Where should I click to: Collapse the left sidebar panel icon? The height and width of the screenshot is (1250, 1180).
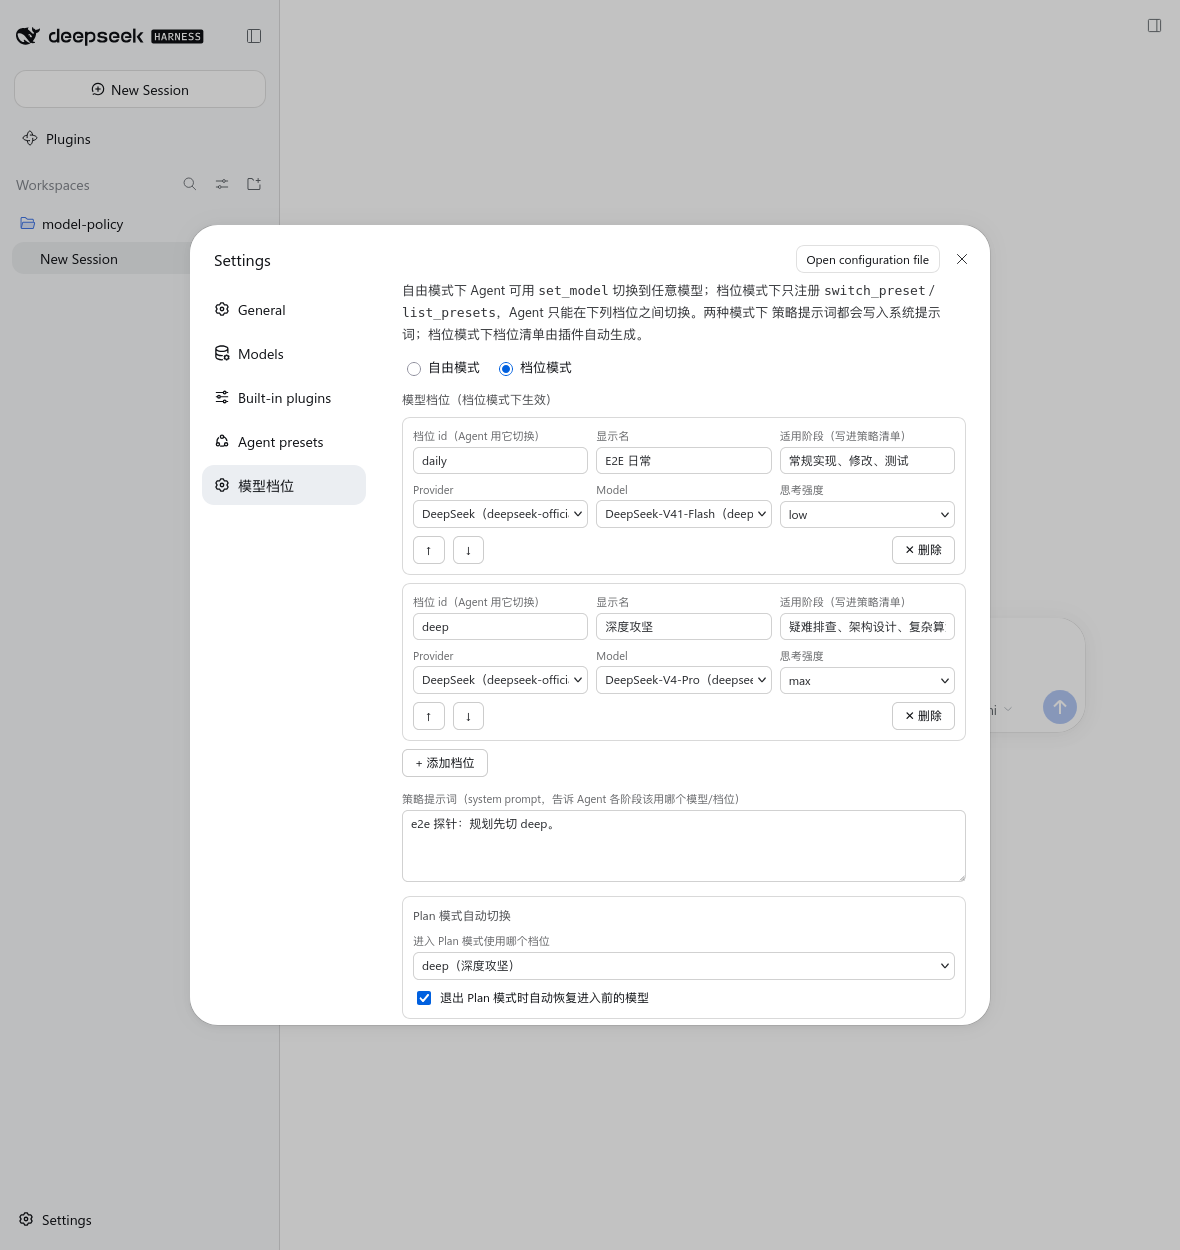[x=254, y=36]
